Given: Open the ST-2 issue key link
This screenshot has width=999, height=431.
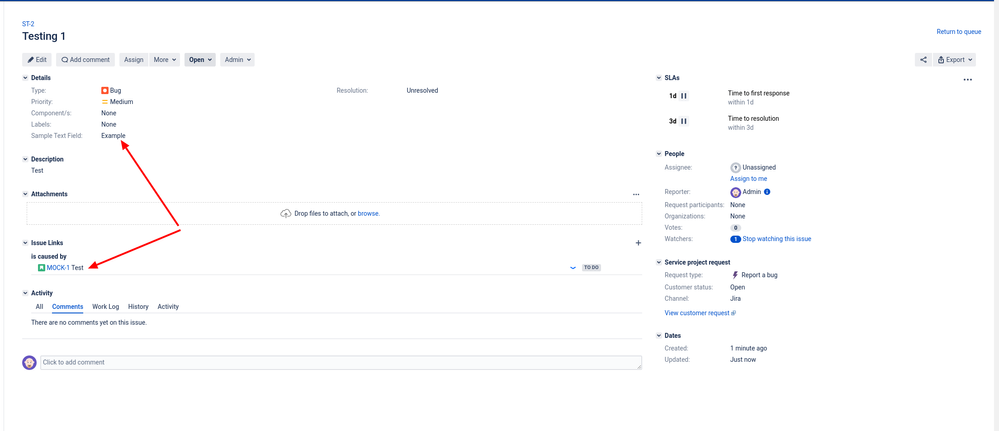Looking at the screenshot, I should click(x=28, y=24).
